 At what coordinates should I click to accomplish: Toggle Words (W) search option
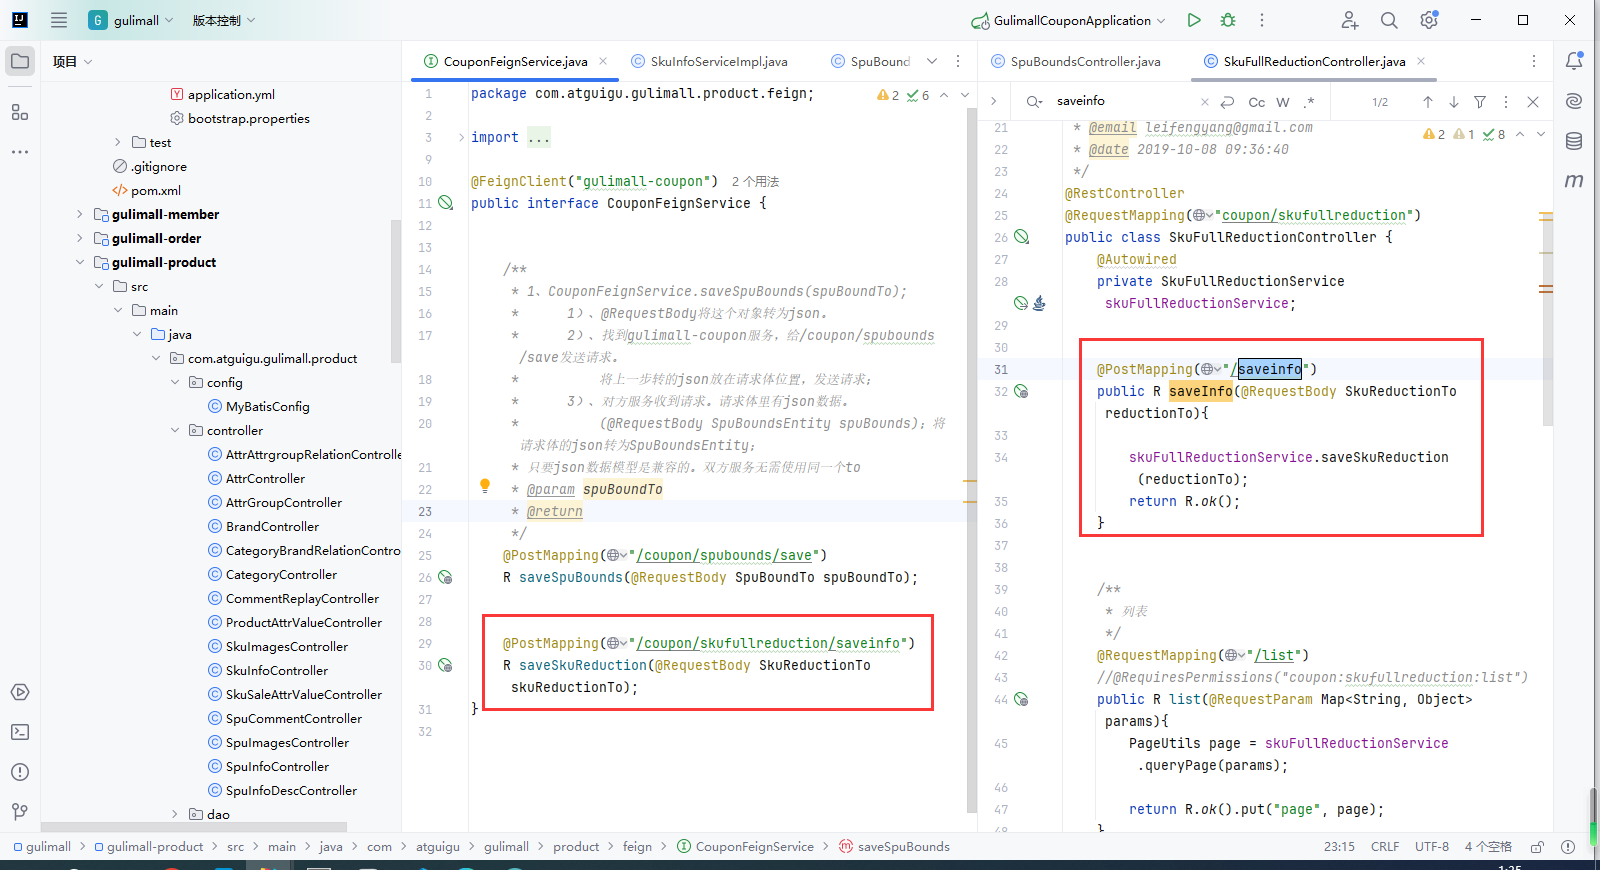coord(1283,102)
